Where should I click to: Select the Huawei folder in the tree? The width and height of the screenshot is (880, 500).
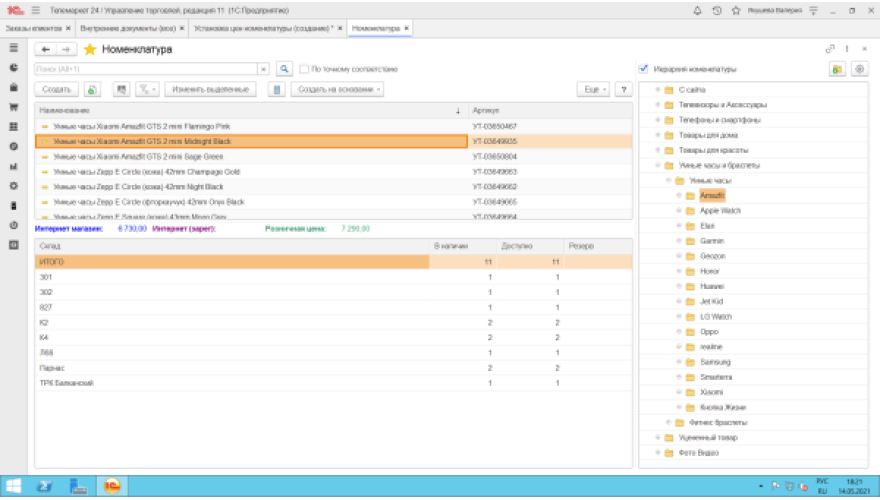(712, 287)
